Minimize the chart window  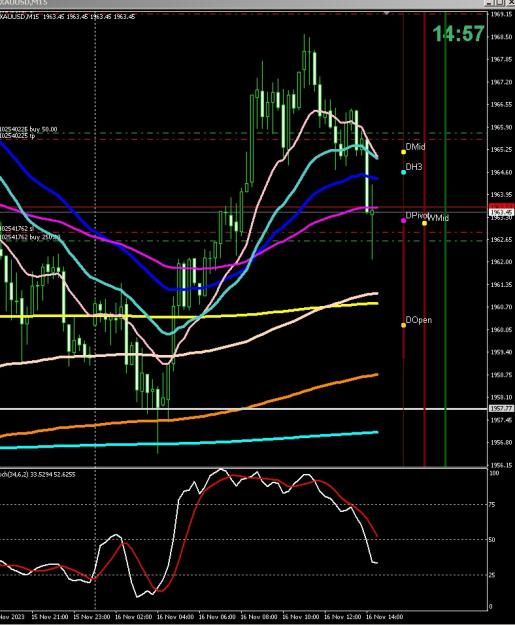(x=490, y=3)
